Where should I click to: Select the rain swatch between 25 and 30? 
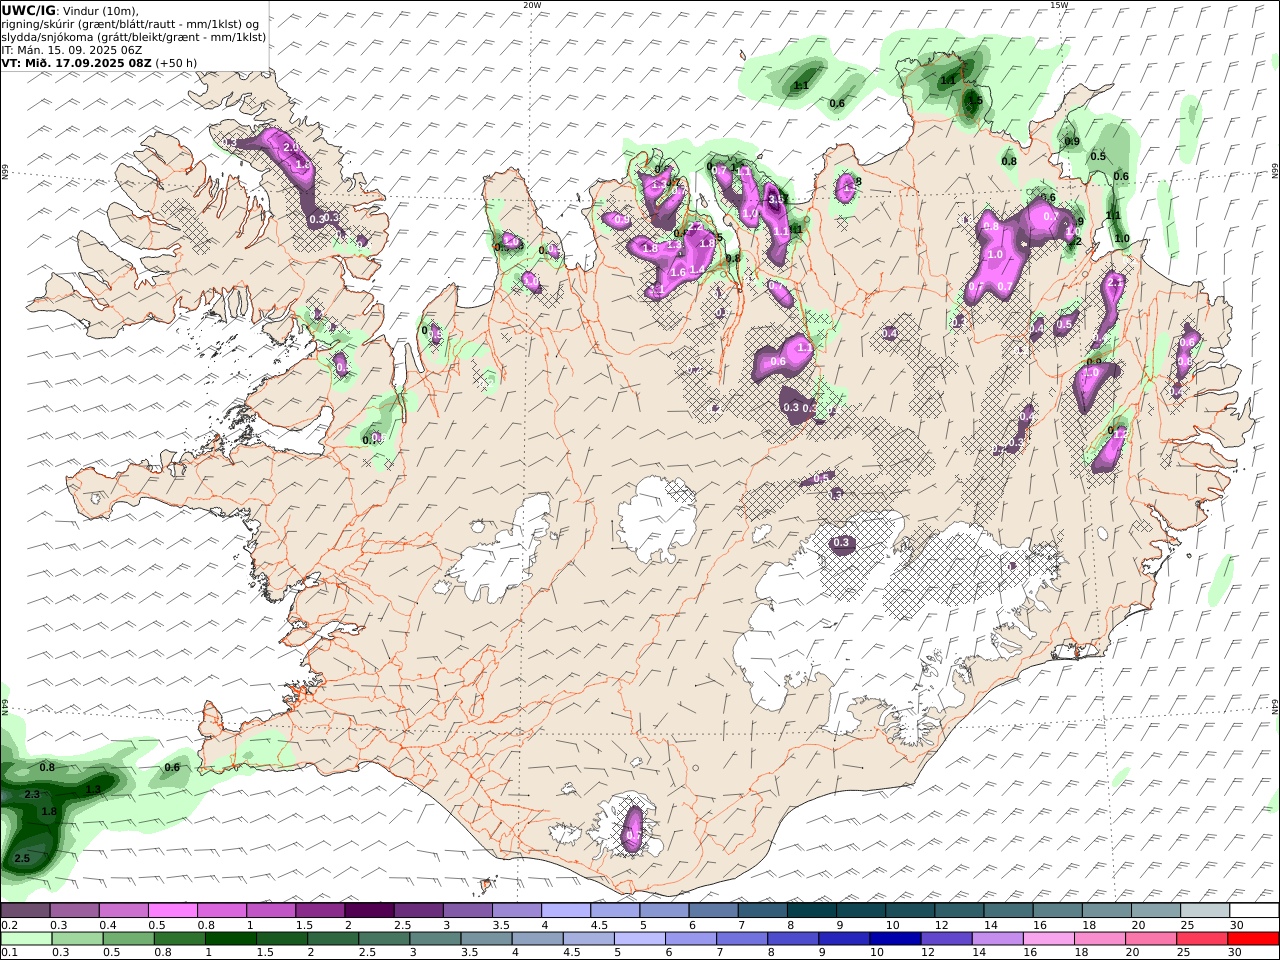1202,938
